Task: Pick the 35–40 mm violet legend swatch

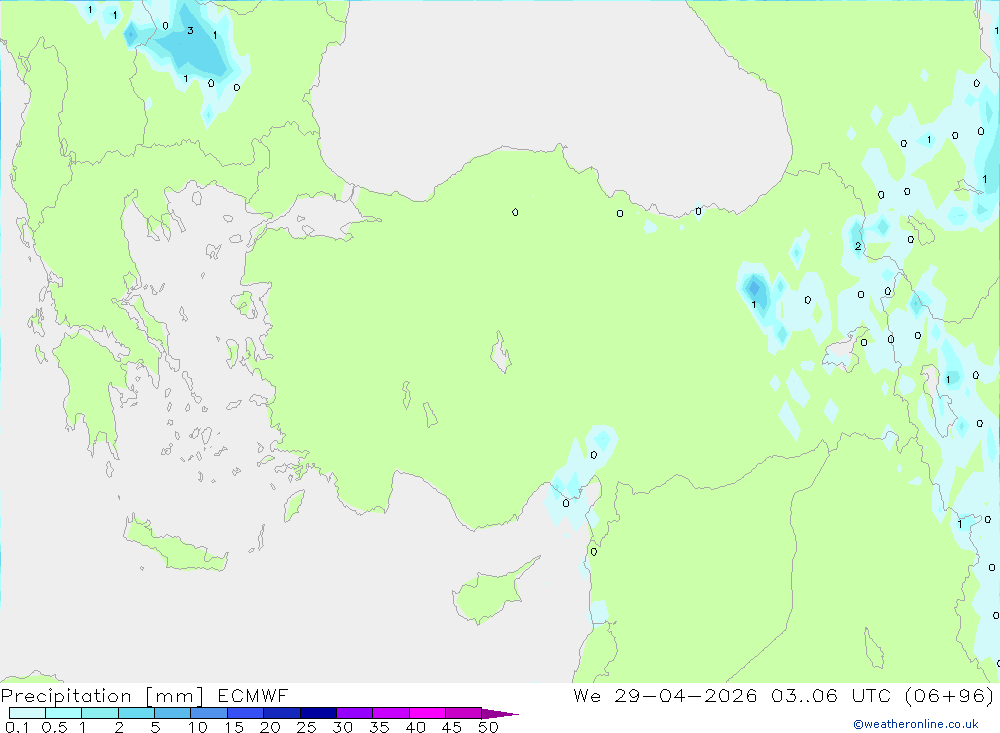Action: click(x=391, y=713)
